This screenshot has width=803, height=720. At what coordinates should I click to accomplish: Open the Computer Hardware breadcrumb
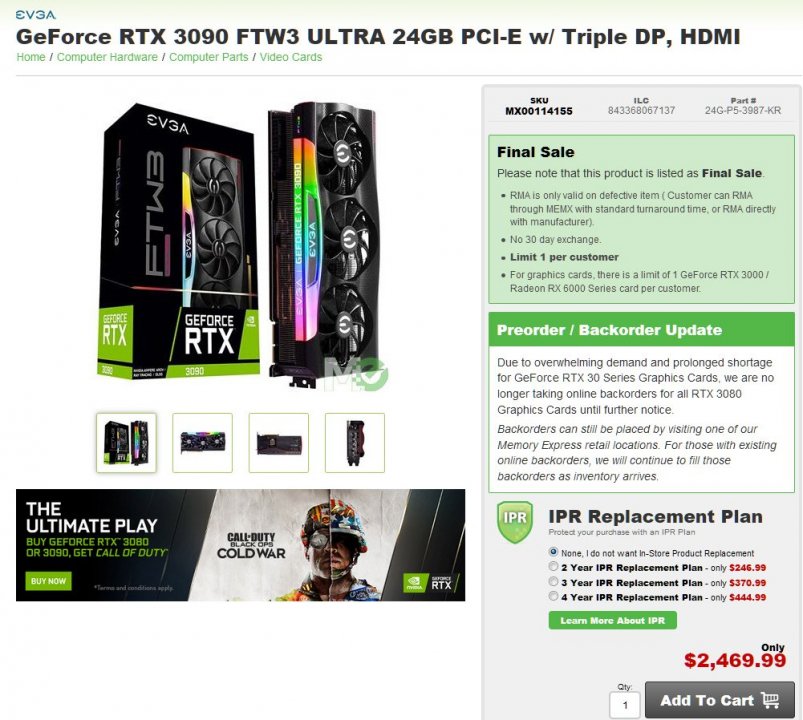107,57
